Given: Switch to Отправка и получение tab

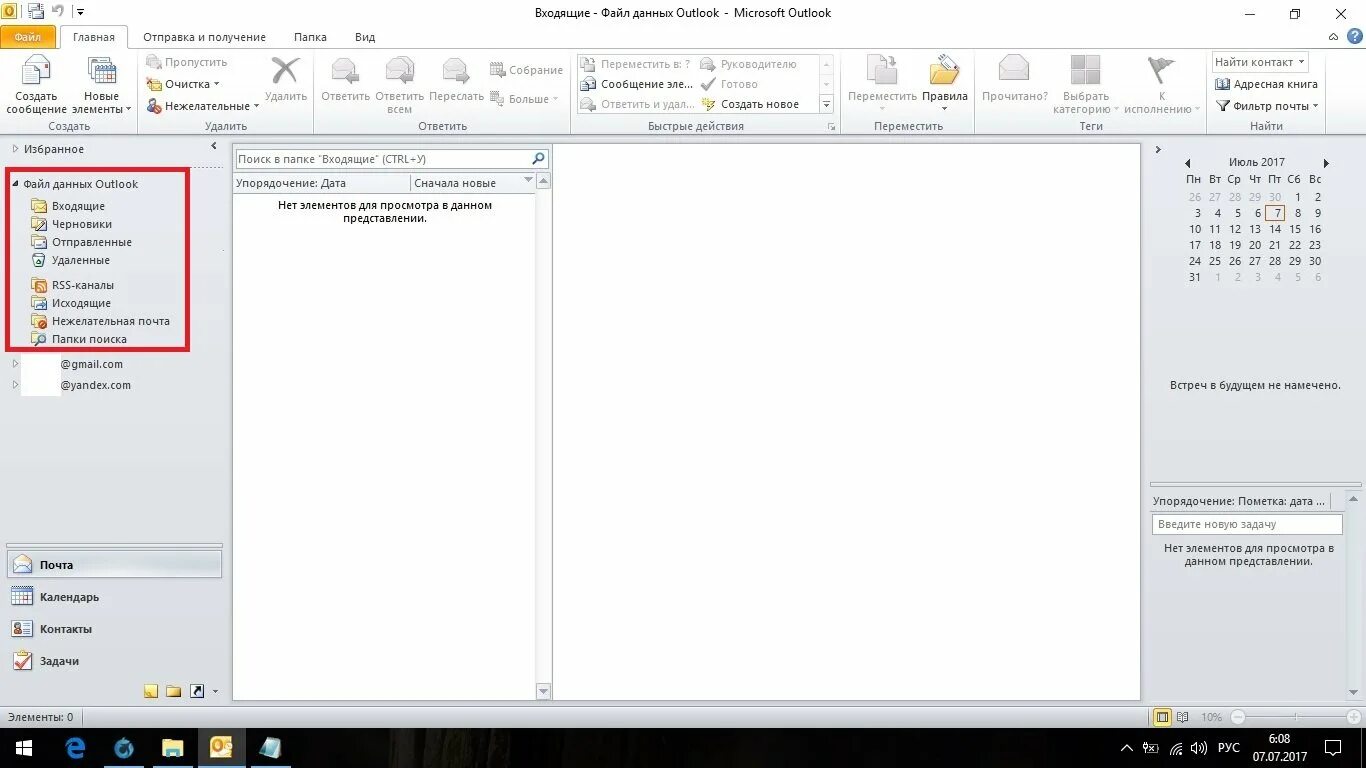Looking at the screenshot, I should (205, 37).
